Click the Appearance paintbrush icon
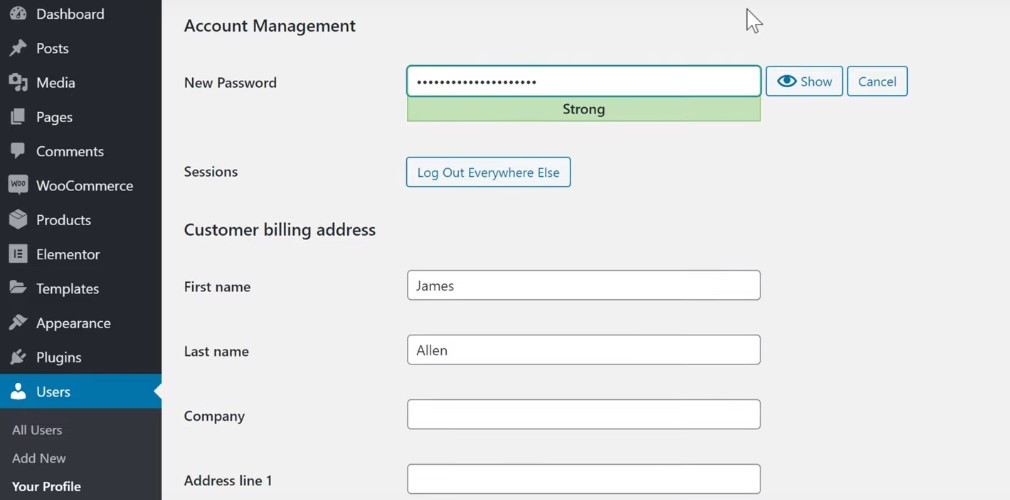Screen dimensions: 1010x500 (x=18, y=323)
